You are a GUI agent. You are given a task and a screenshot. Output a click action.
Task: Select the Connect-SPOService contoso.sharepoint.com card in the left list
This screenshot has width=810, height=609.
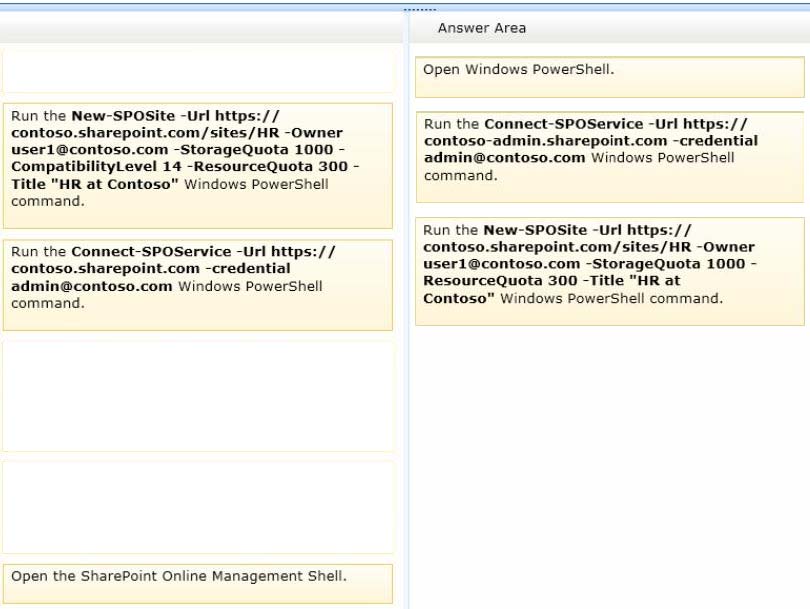tap(198, 285)
